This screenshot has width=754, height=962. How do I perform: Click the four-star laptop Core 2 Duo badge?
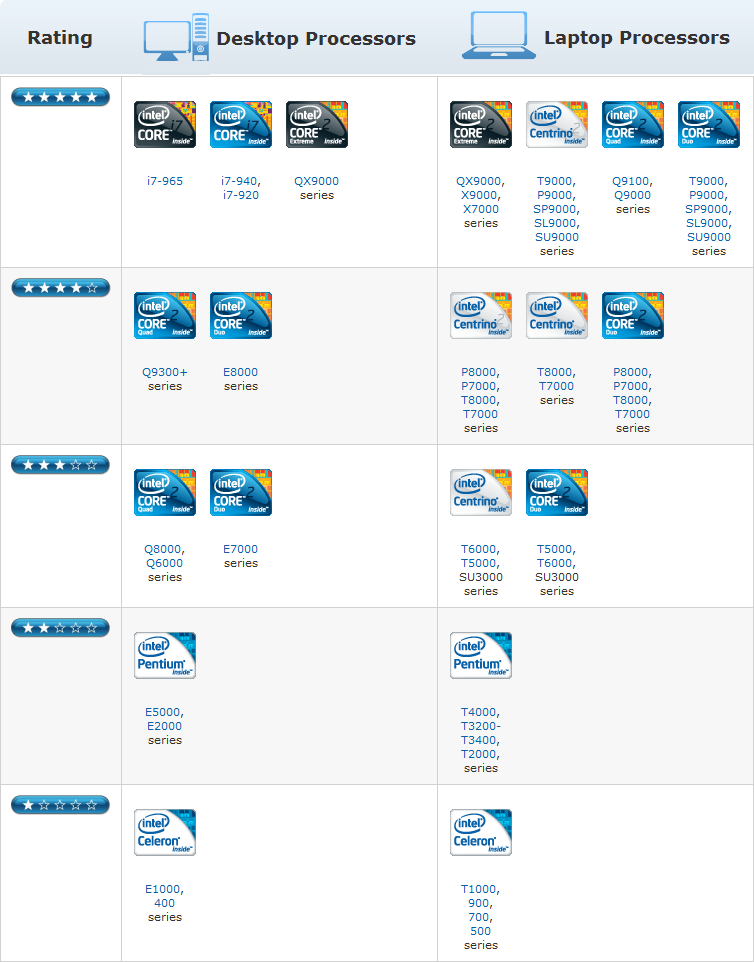coord(633,315)
